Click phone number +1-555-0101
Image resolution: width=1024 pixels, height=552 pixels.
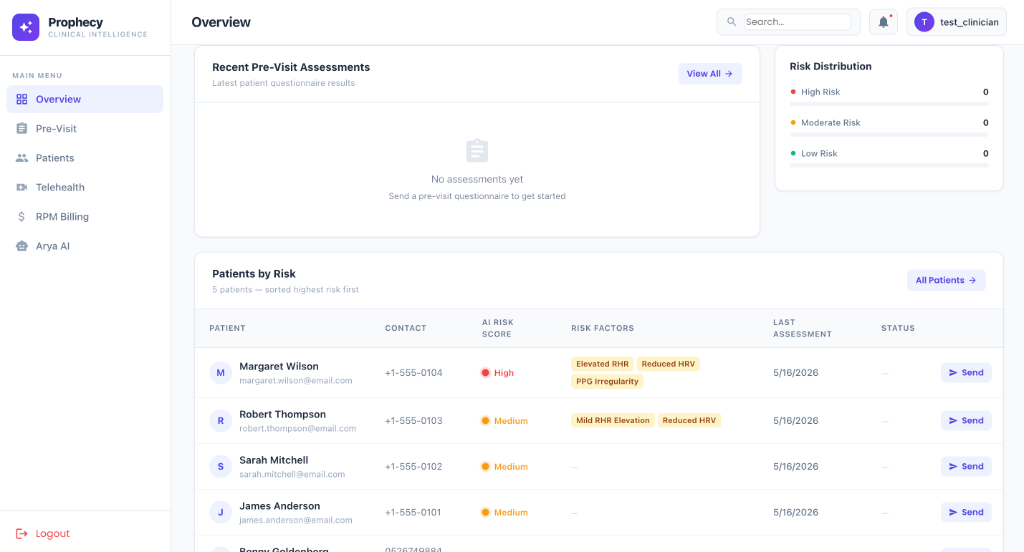tap(413, 512)
